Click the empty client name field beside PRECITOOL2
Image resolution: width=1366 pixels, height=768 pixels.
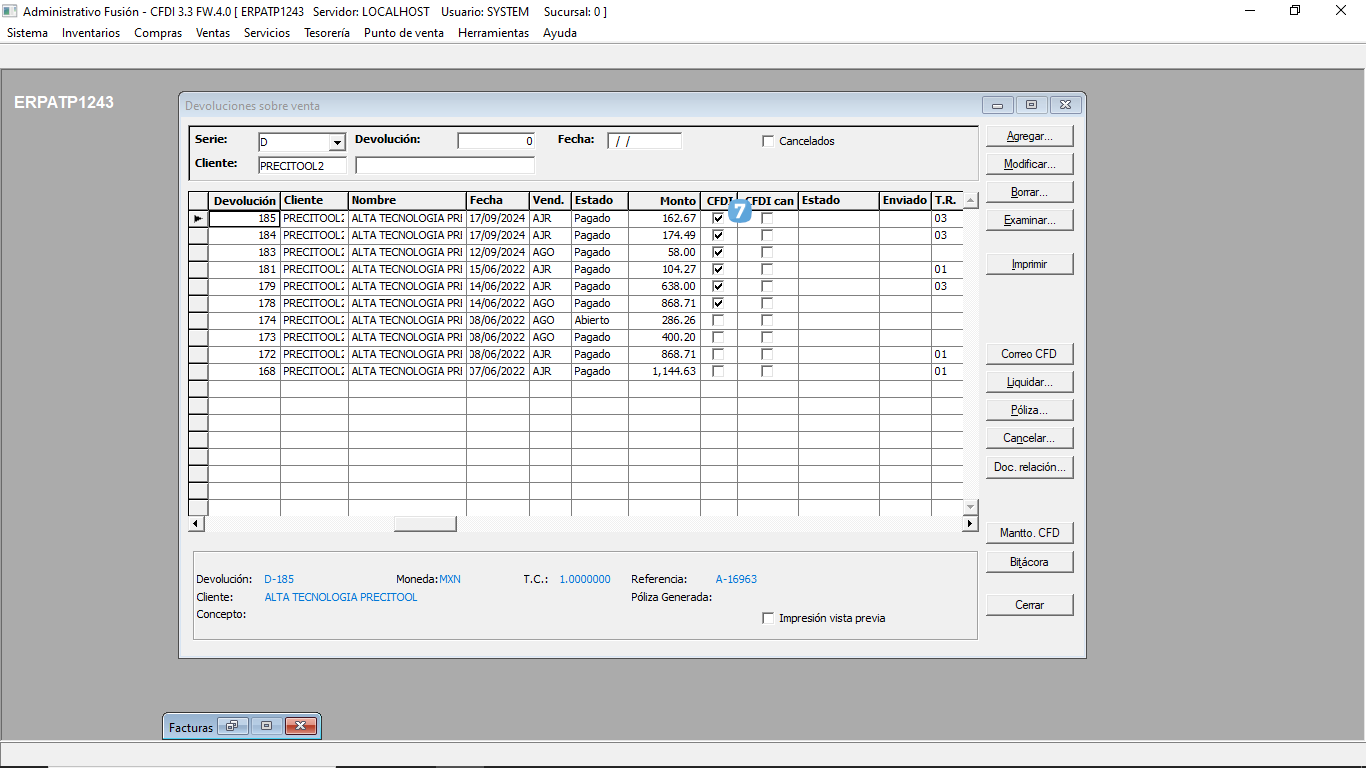point(445,165)
